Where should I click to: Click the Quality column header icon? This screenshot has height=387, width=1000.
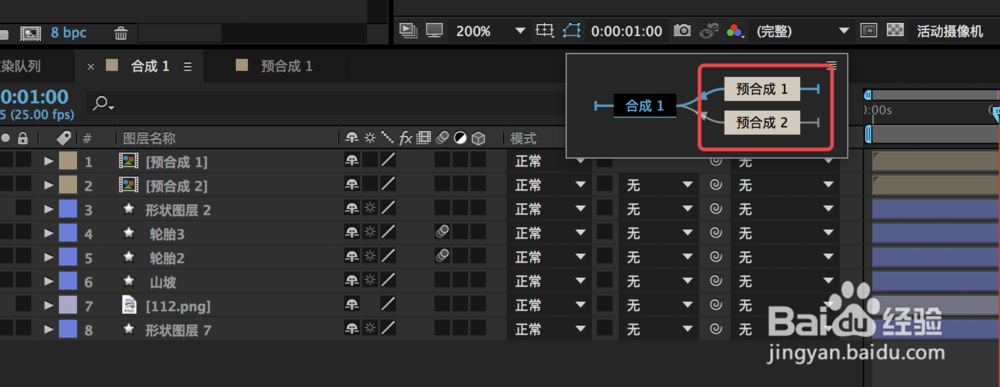click(387, 138)
